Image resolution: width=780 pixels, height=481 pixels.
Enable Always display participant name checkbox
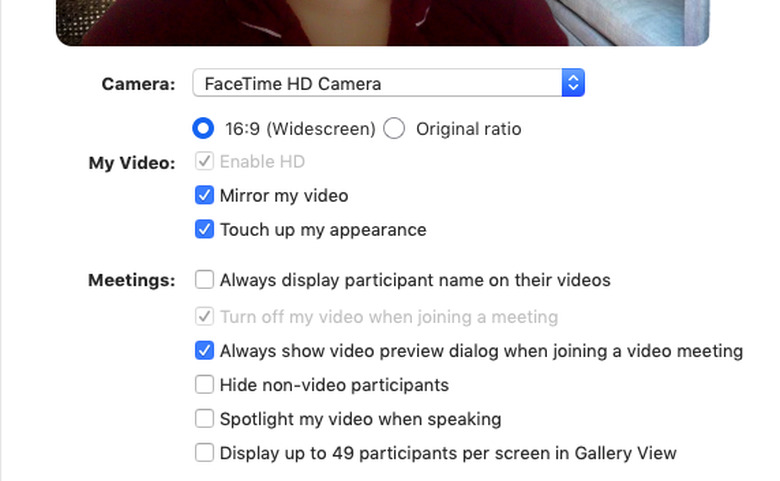[204, 280]
